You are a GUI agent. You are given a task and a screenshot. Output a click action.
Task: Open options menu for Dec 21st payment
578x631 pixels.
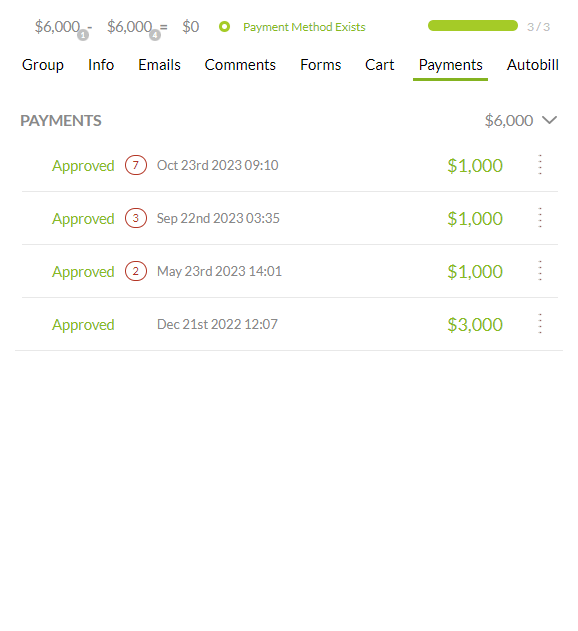(x=540, y=324)
